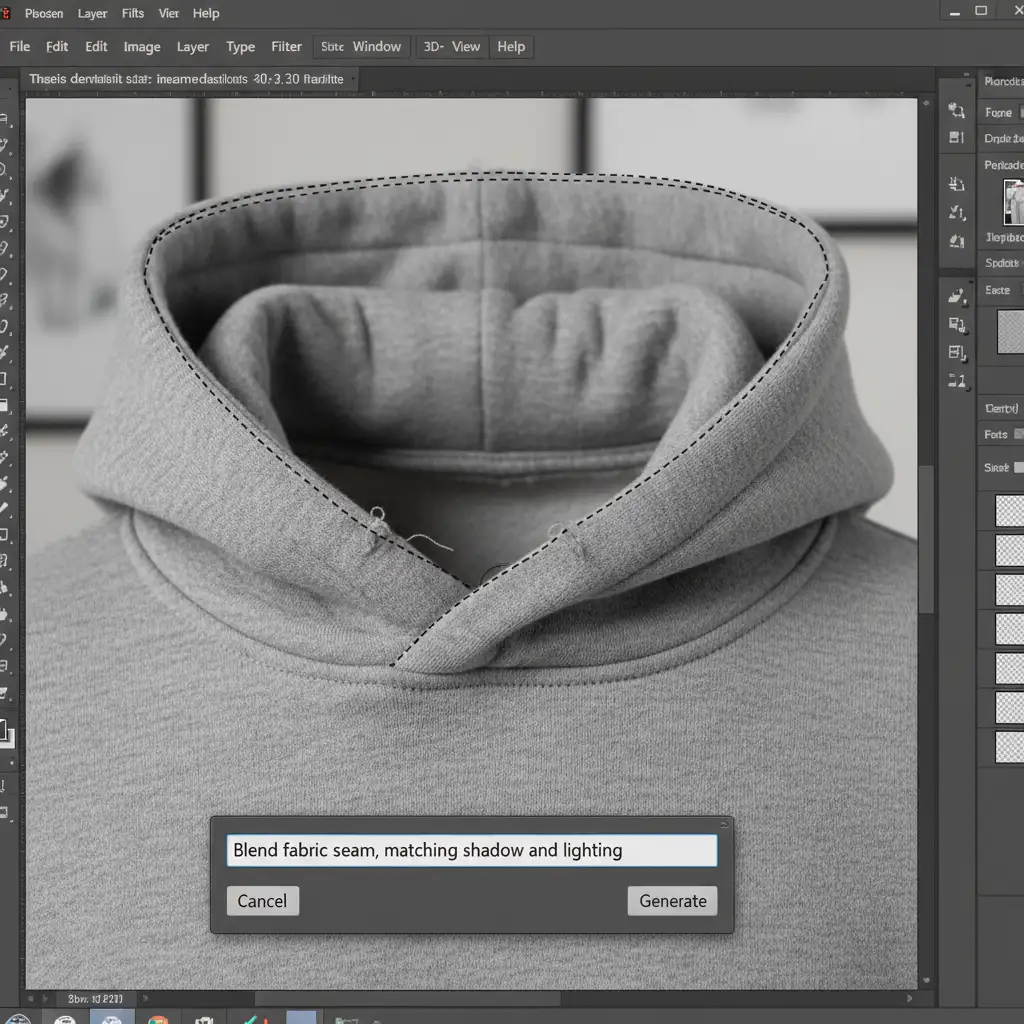Open the Image menu
The width and height of the screenshot is (1024, 1024).
click(142, 47)
